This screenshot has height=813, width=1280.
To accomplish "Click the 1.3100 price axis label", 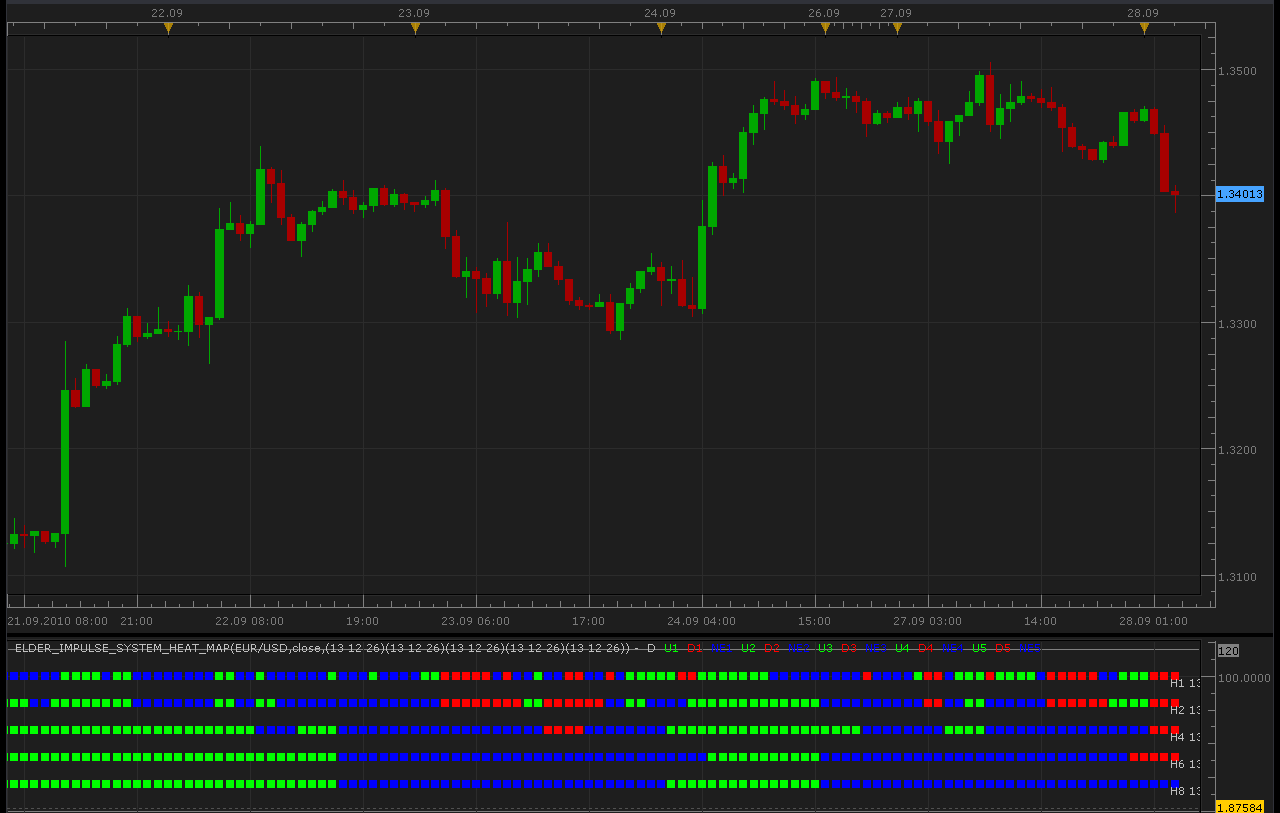I will click(x=1237, y=577).
